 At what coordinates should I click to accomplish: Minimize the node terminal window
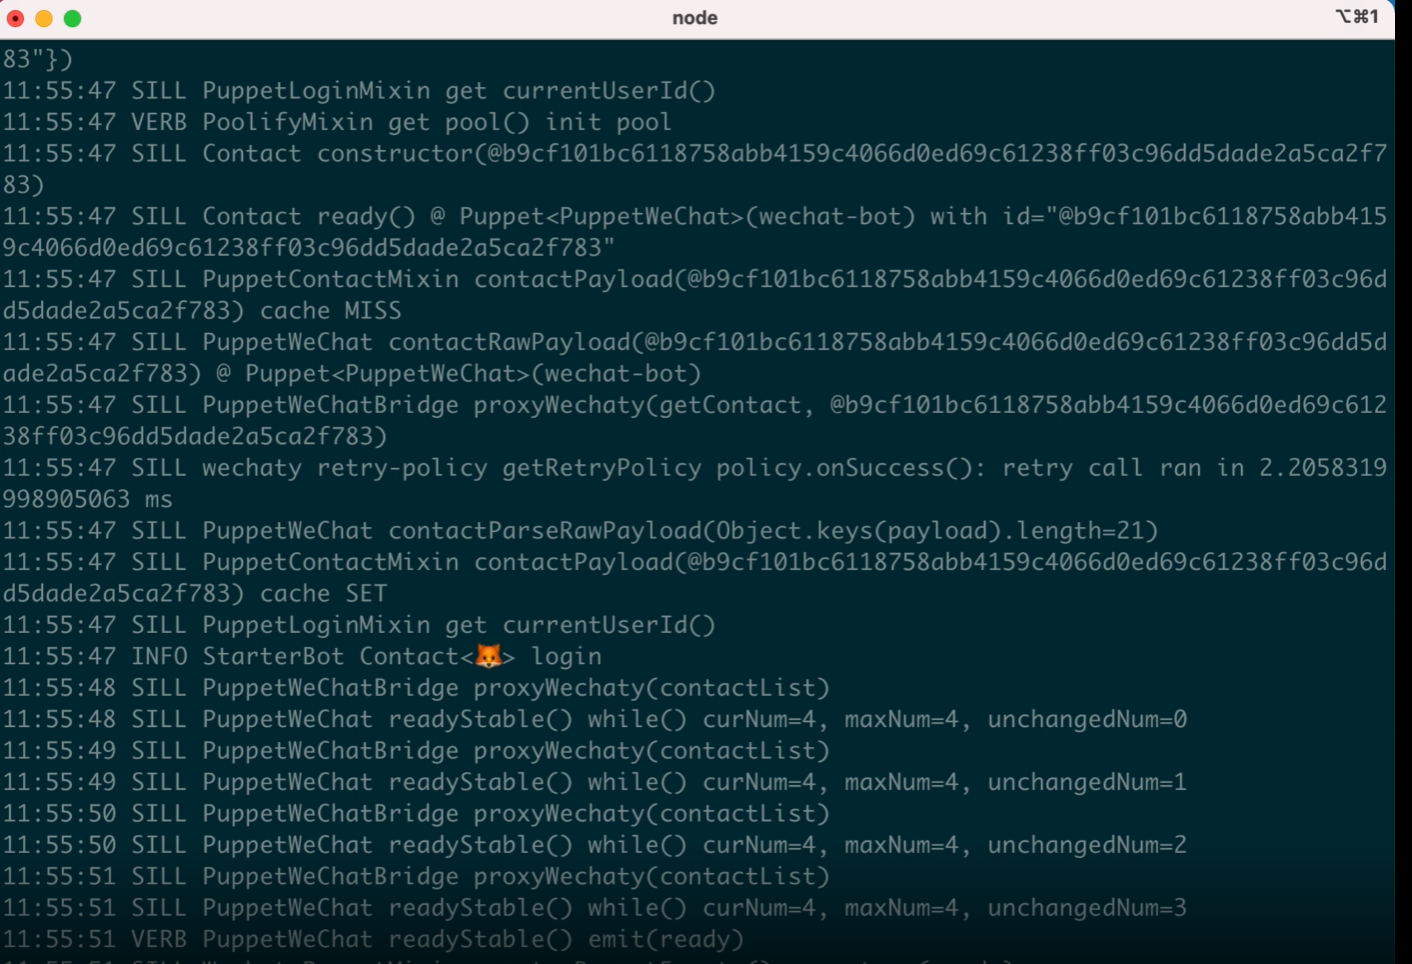(x=43, y=18)
